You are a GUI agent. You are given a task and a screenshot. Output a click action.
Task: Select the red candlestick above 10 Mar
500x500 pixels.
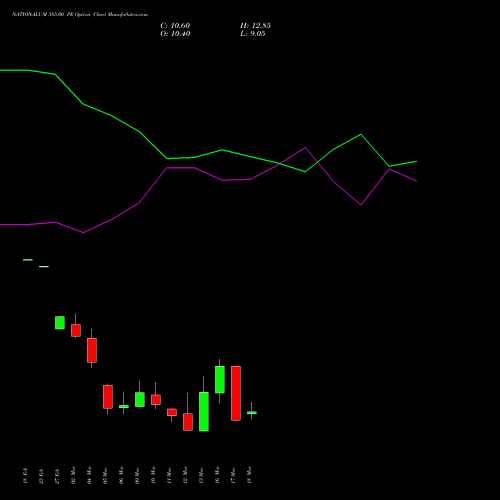pos(156,400)
